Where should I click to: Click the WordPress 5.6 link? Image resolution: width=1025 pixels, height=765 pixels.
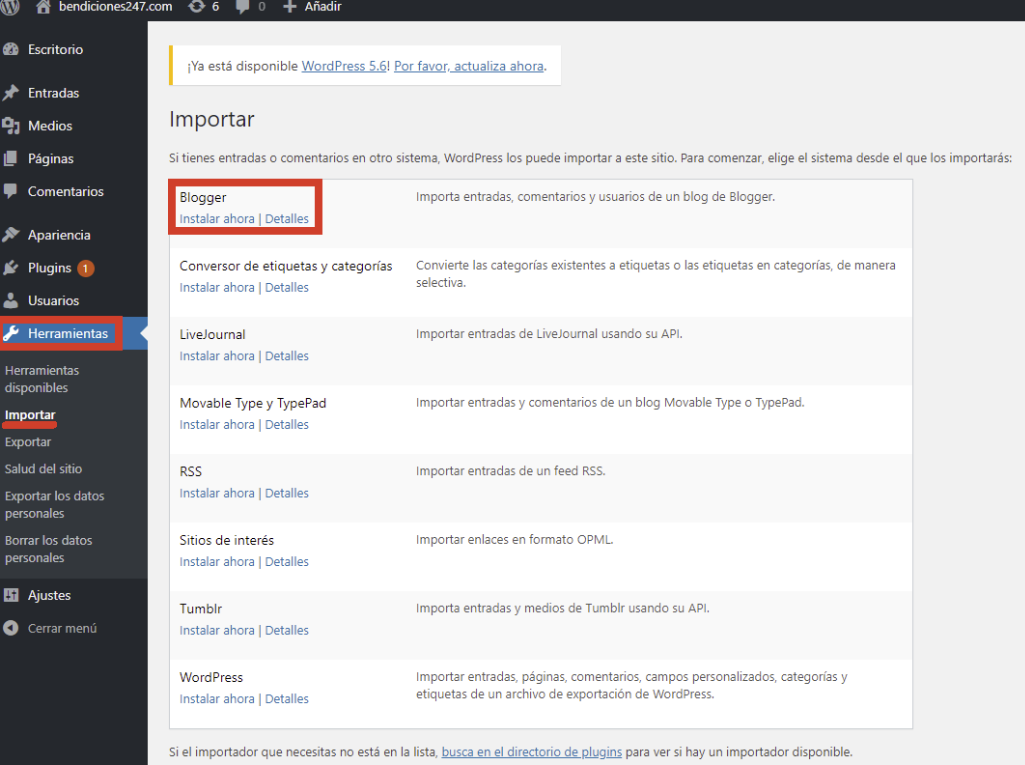point(344,66)
